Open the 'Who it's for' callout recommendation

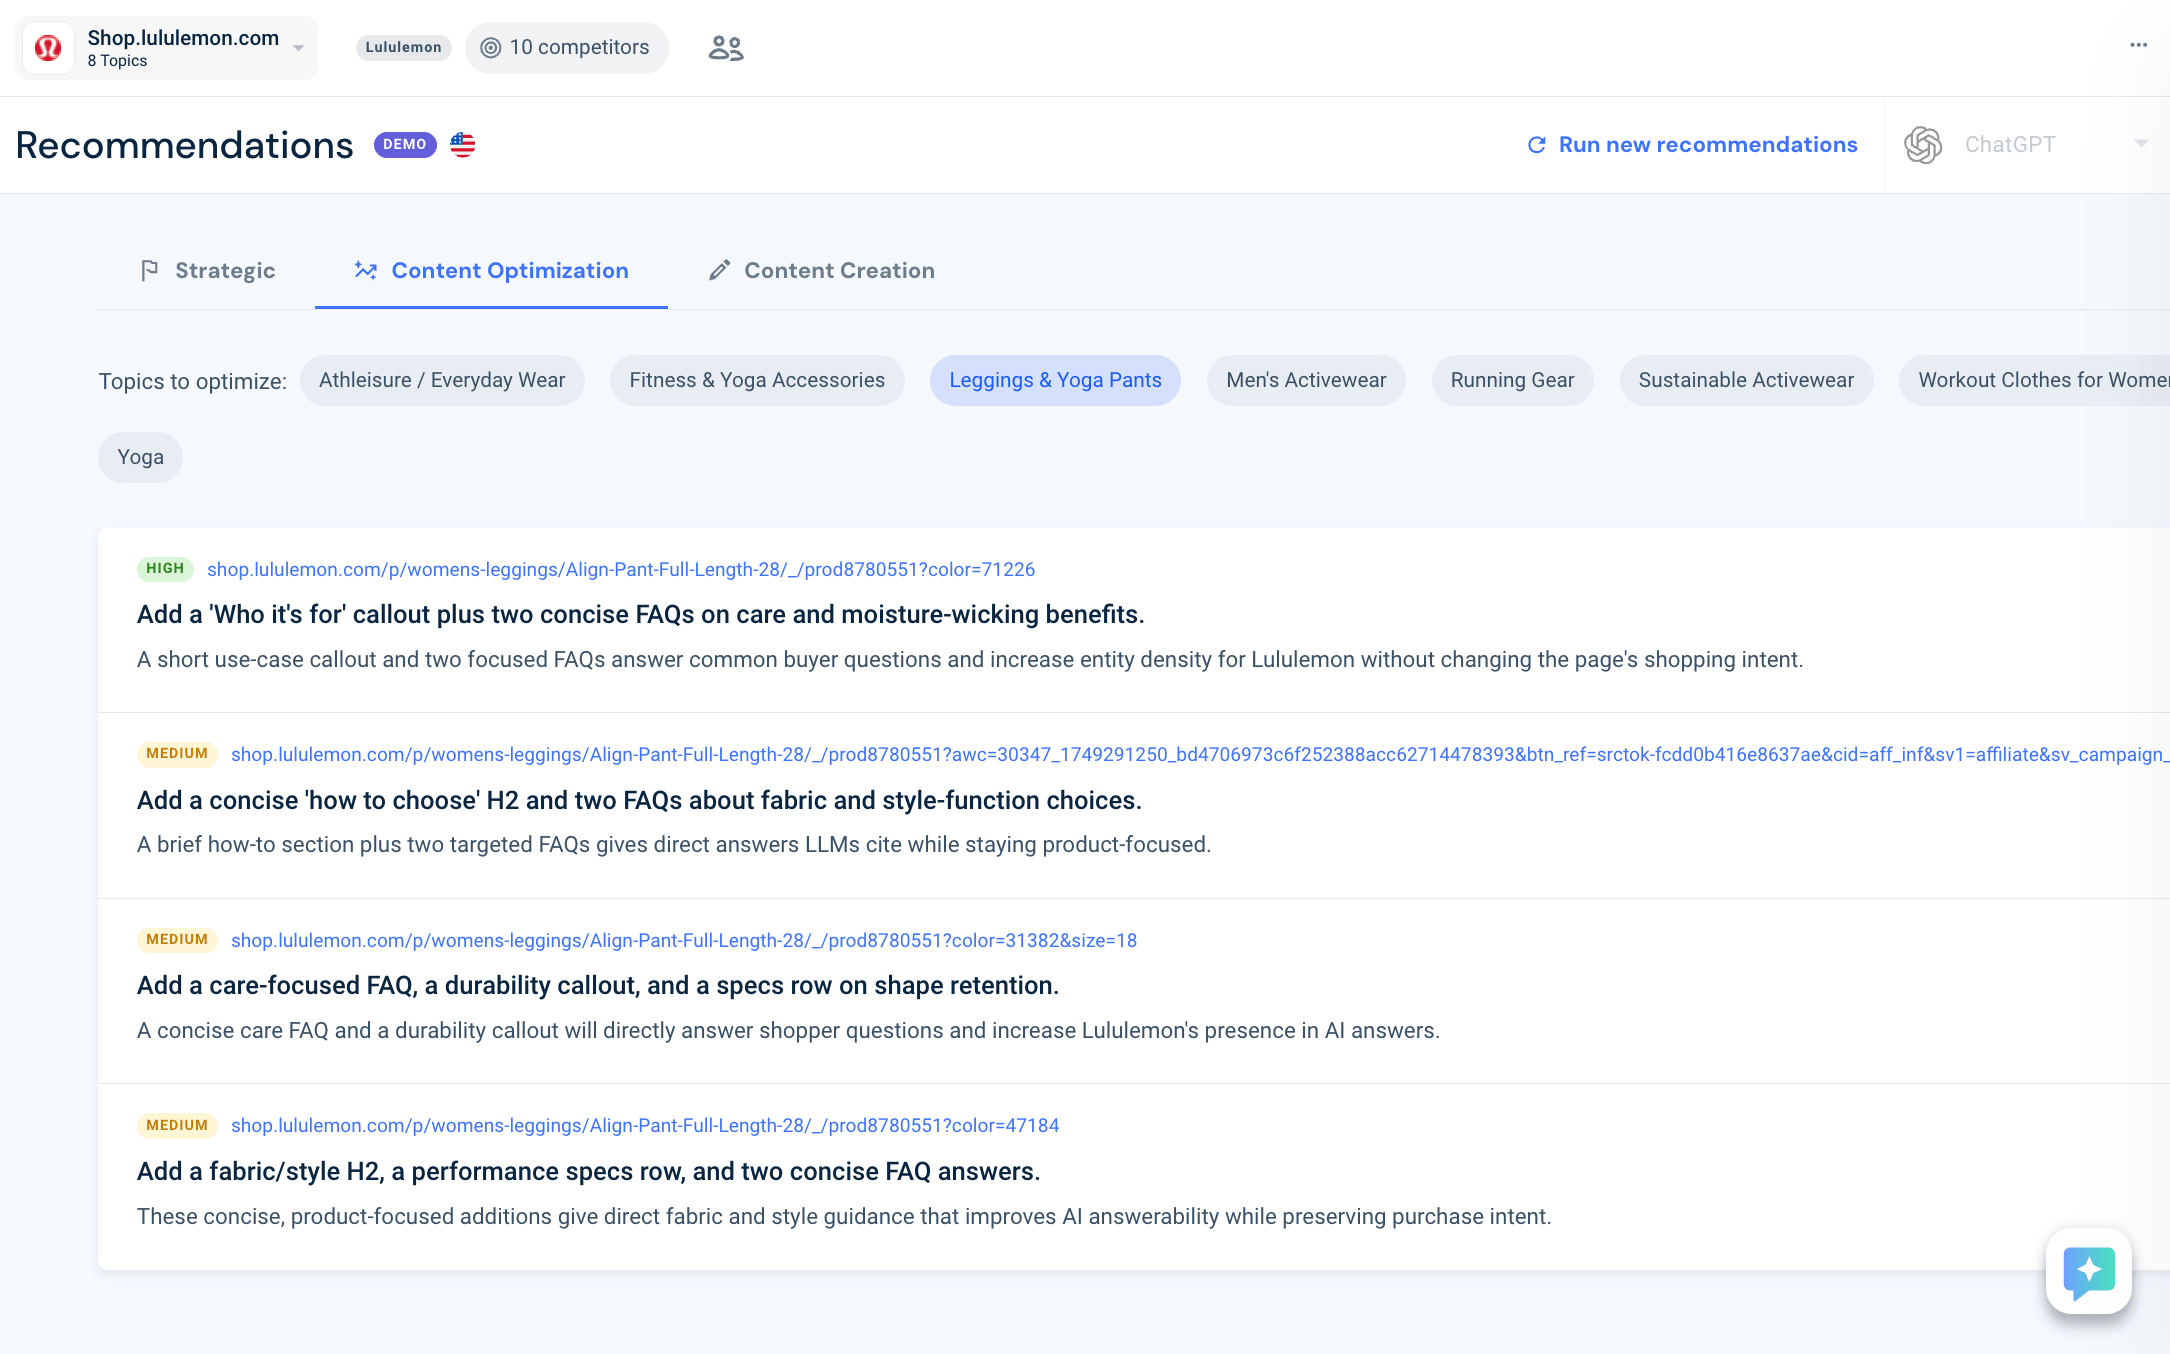click(640, 614)
